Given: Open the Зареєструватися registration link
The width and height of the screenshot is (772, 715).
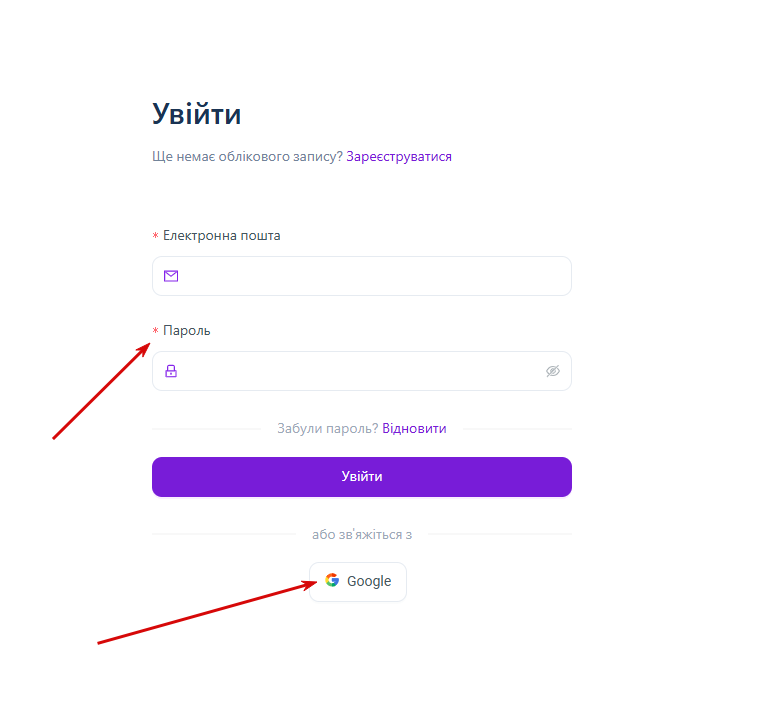Looking at the screenshot, I should [x=399, y=157].
